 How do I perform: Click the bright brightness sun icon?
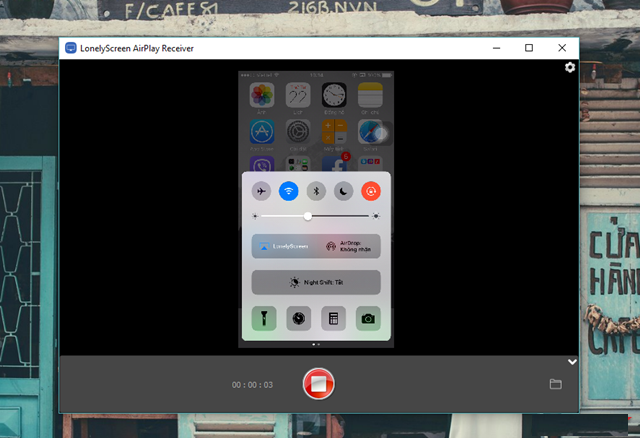(x=376, y=216)
